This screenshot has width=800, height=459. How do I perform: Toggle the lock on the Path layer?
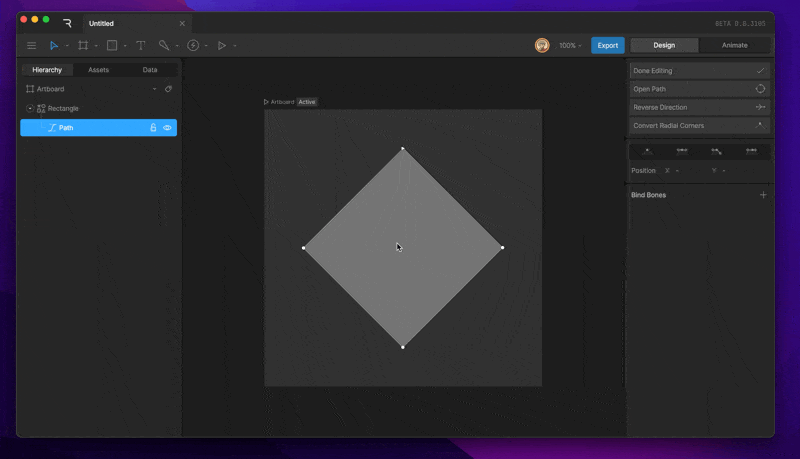153,128
